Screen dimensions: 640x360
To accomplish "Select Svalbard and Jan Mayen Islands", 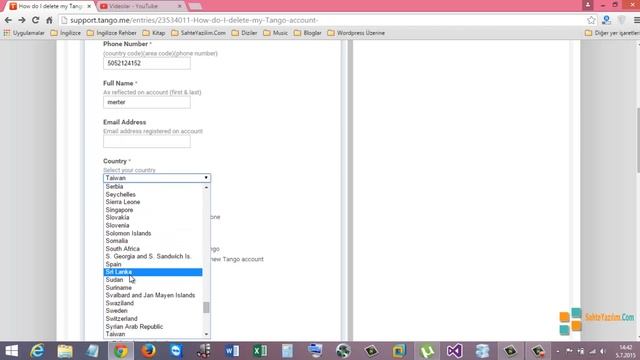I will [153, 295].
